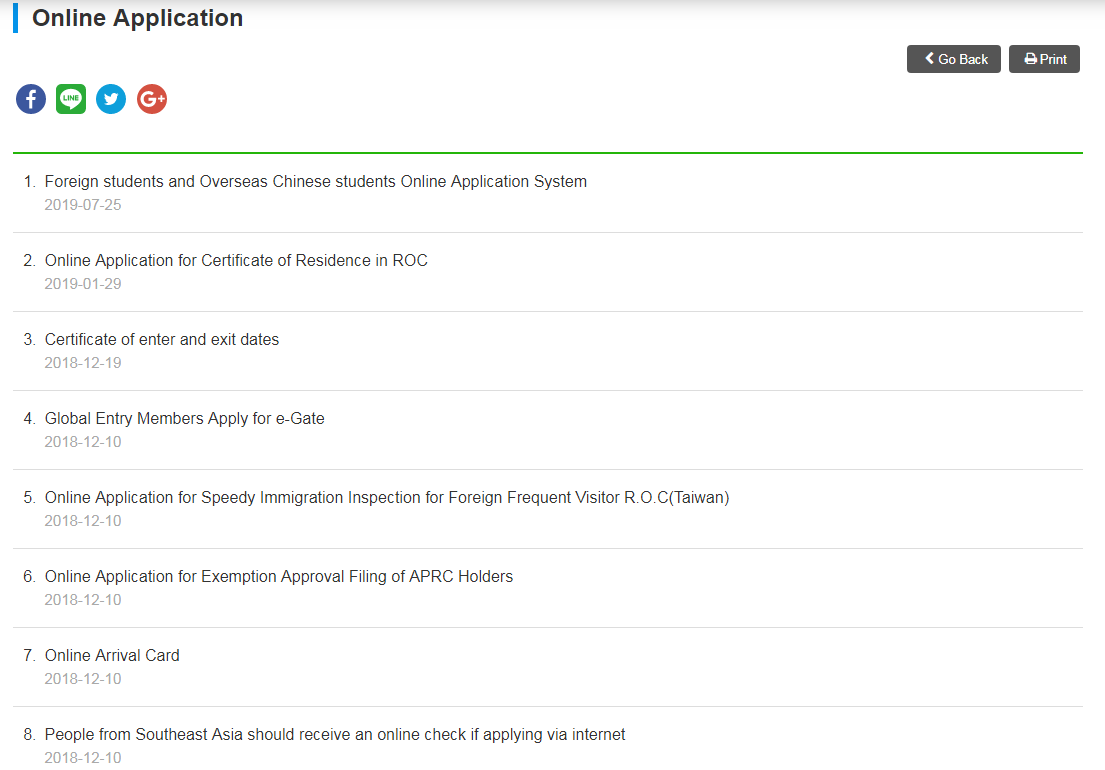Open Southeast Asia online check link
This screenshot has width=1105, height=770.
pyautogui.click(x=335, y=735)
